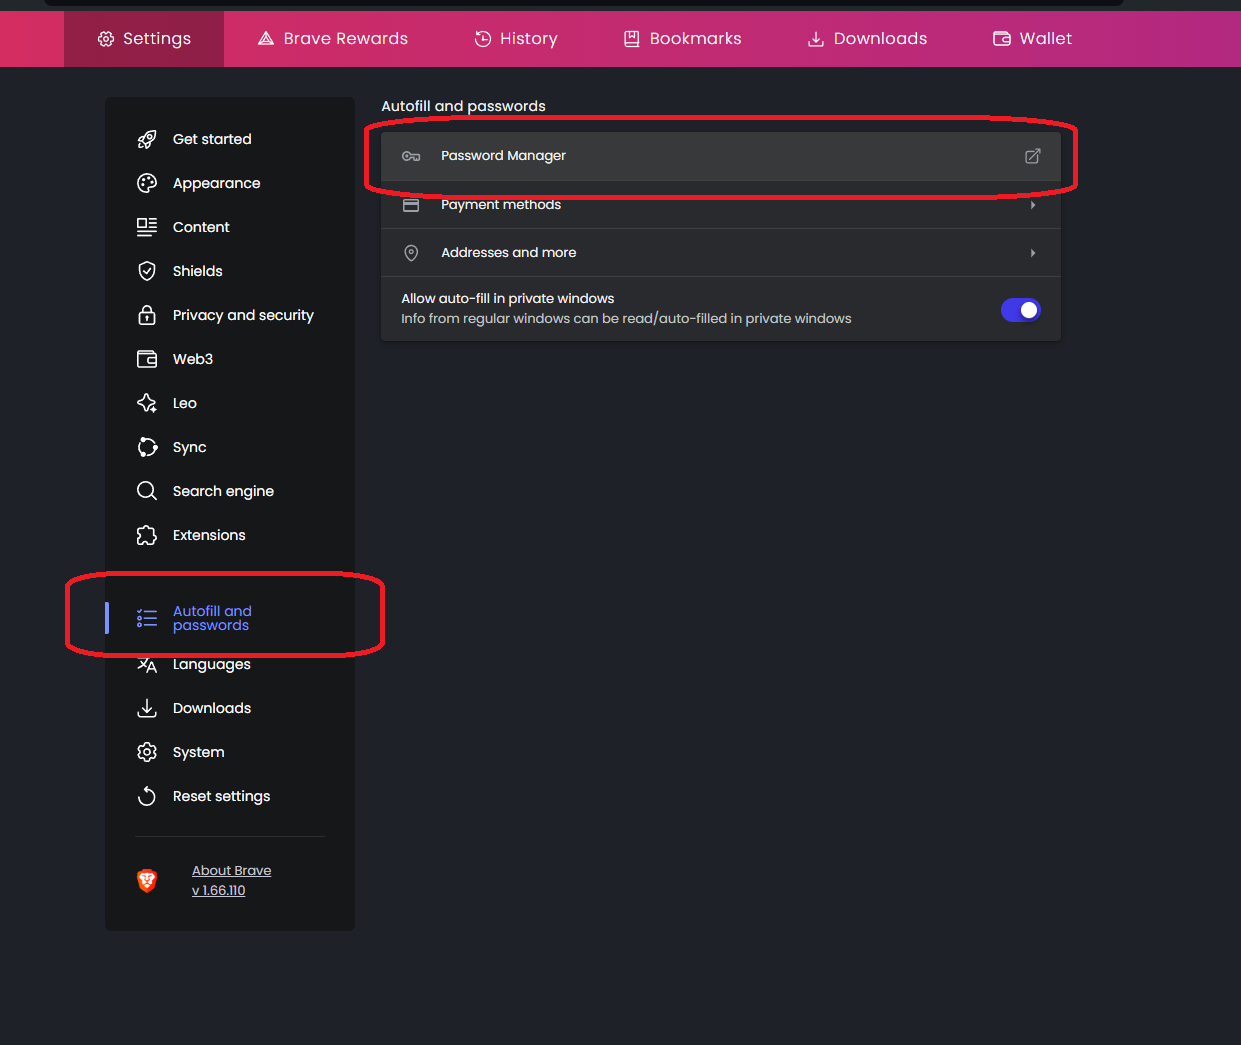Click the Payment methods card icon

411,205
